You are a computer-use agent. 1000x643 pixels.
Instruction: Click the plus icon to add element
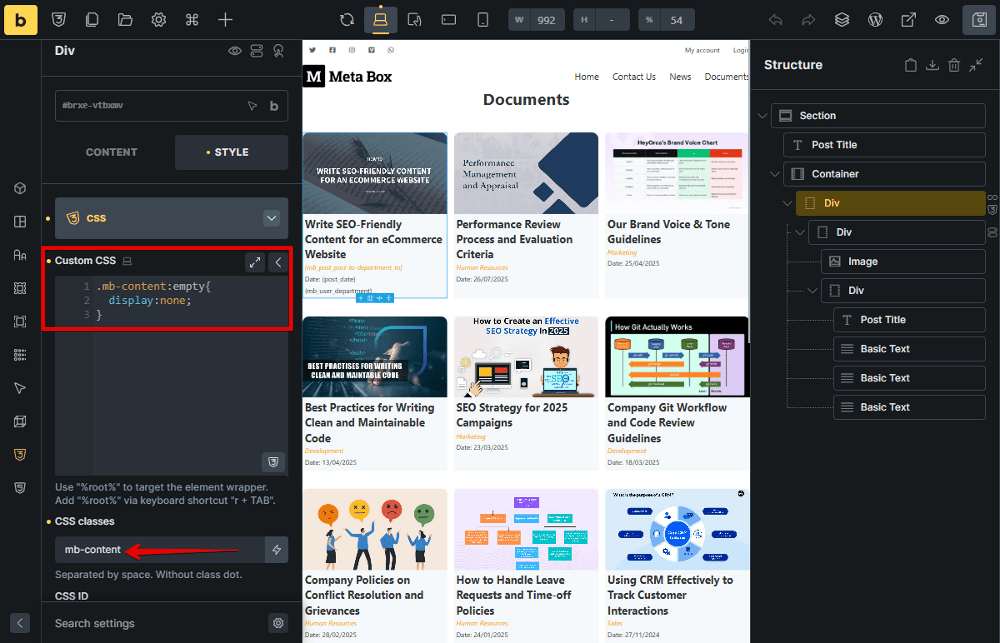tap(225, 19)
